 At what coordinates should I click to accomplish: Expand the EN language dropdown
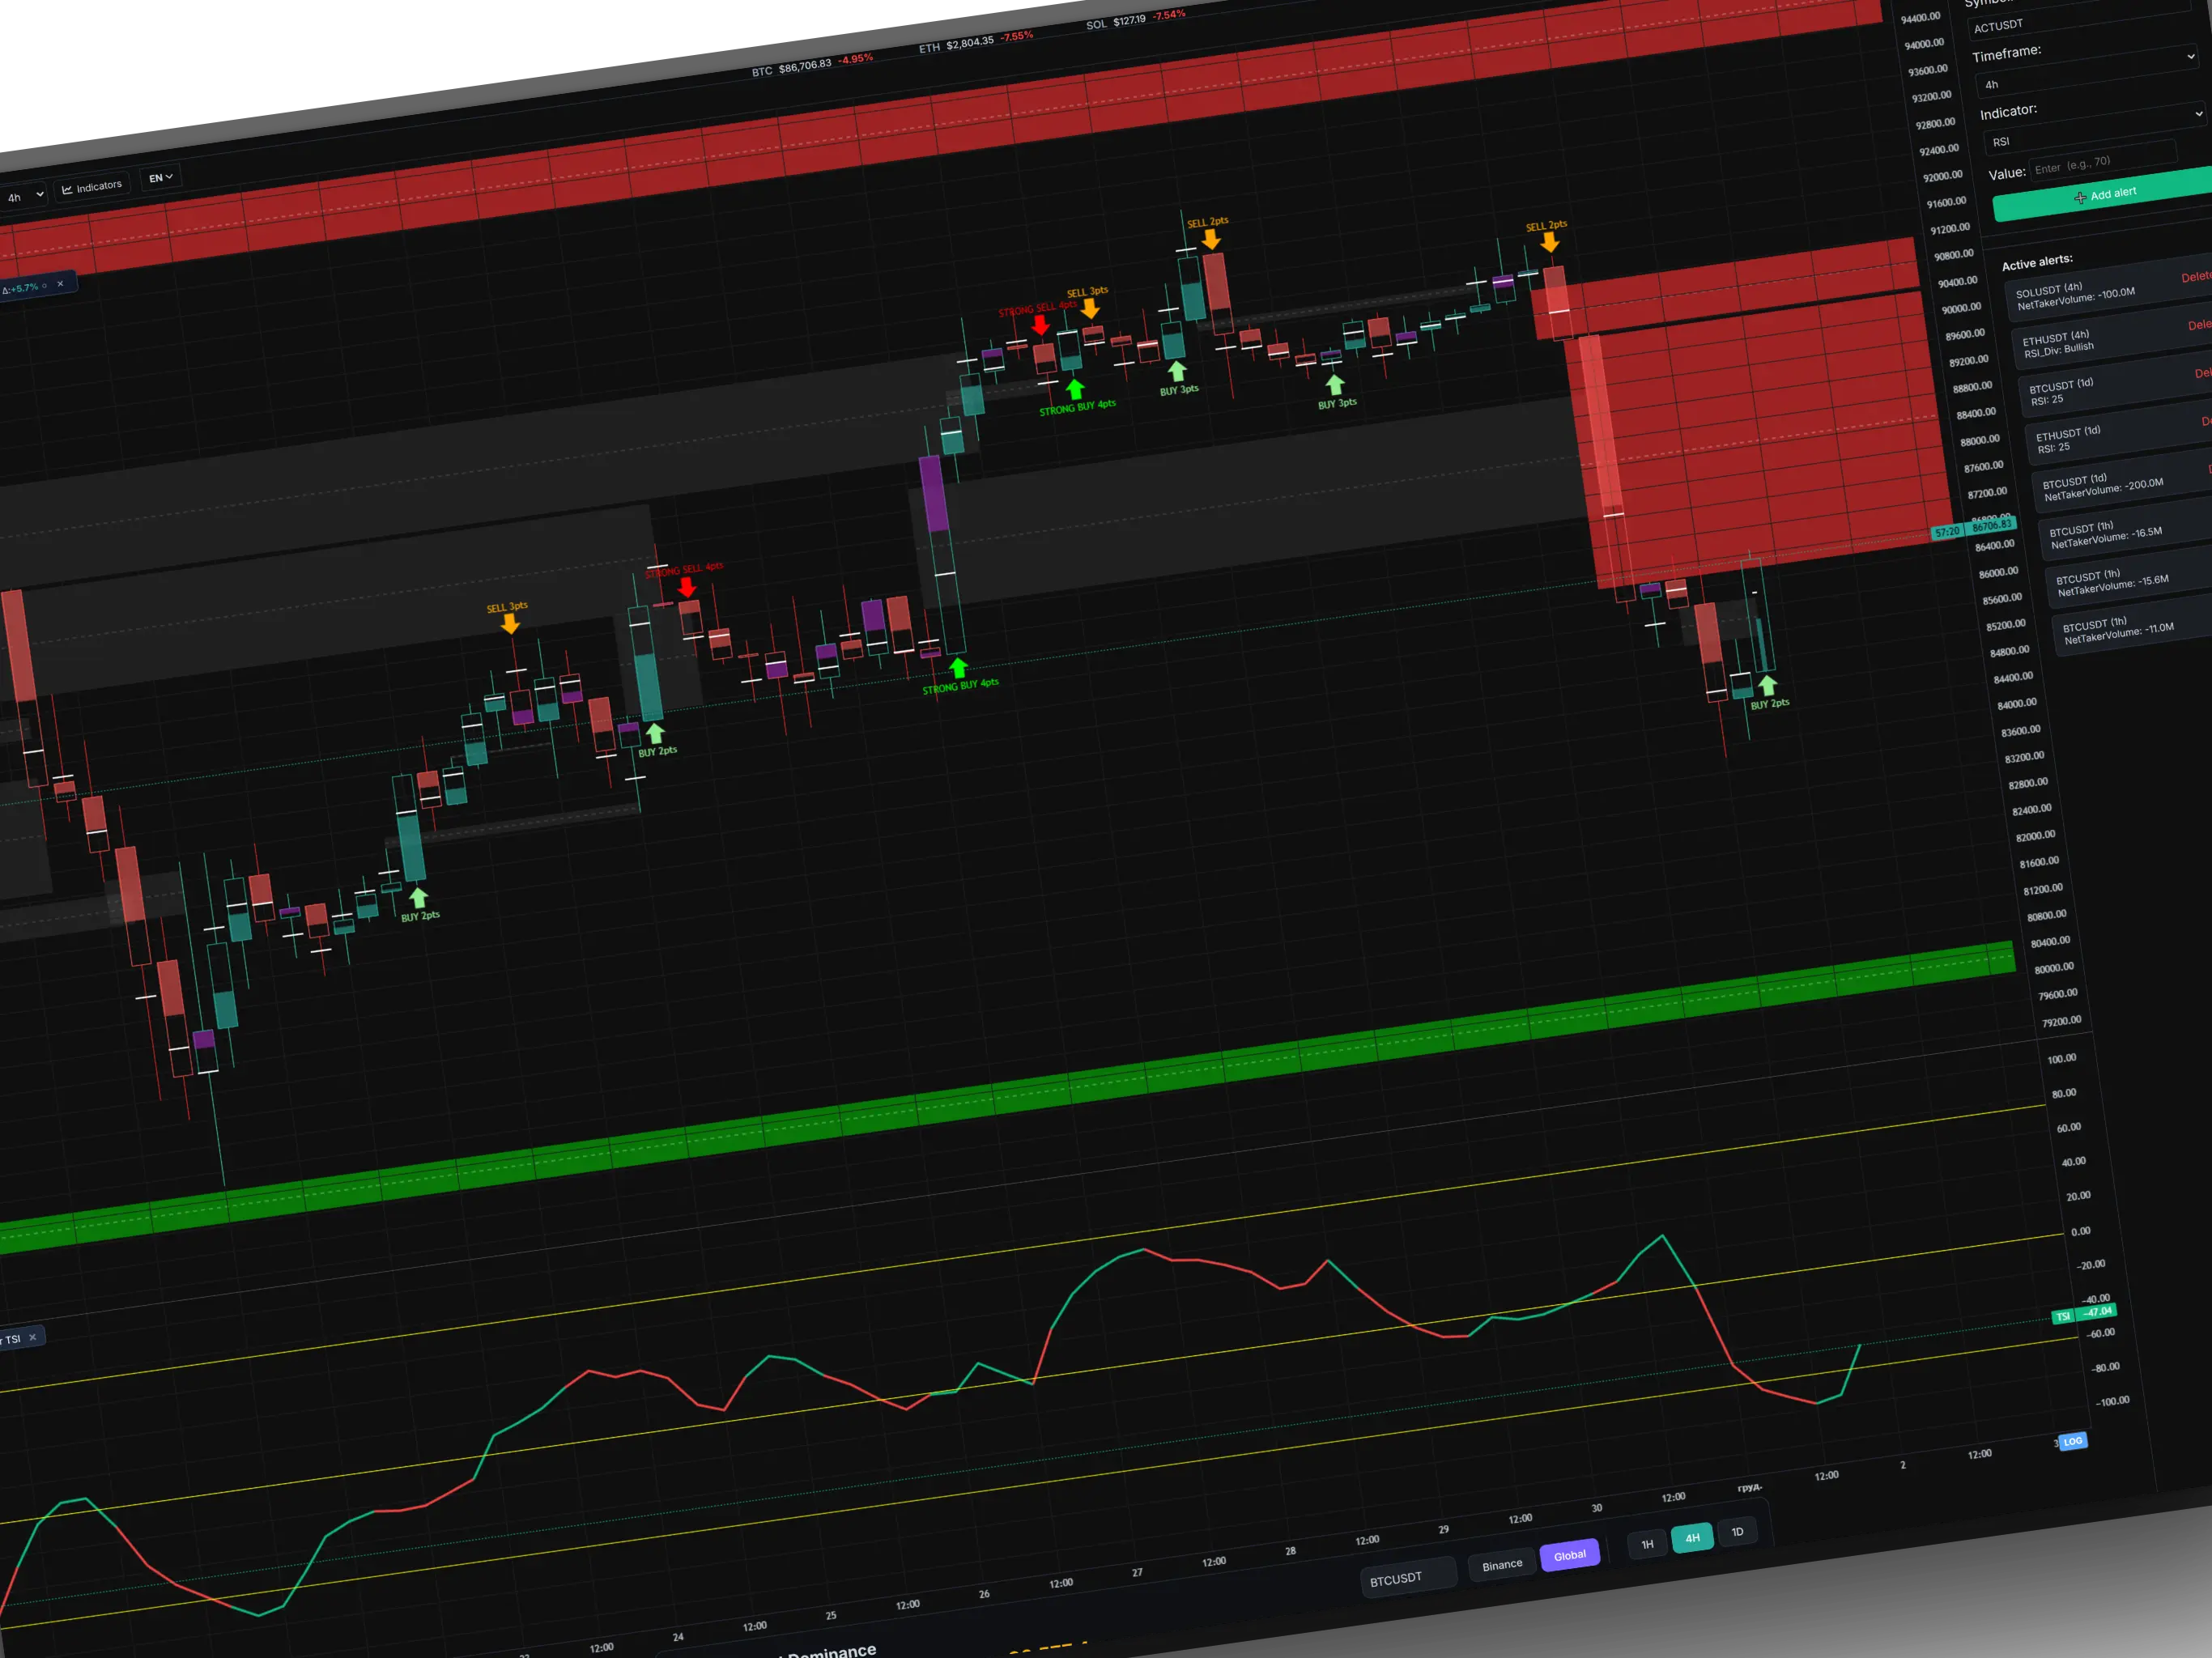pyautogui.click(x=160, y=177)
